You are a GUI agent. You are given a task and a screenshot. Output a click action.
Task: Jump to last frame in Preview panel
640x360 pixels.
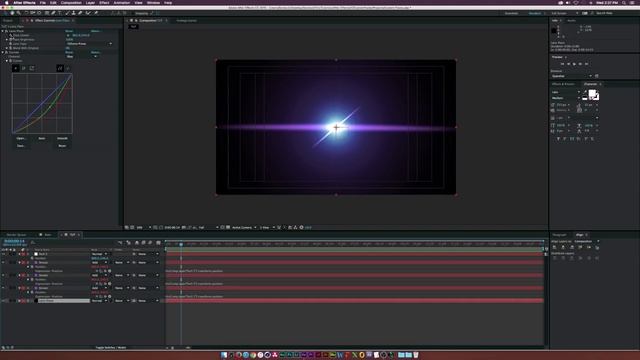(x=587, y=64)
